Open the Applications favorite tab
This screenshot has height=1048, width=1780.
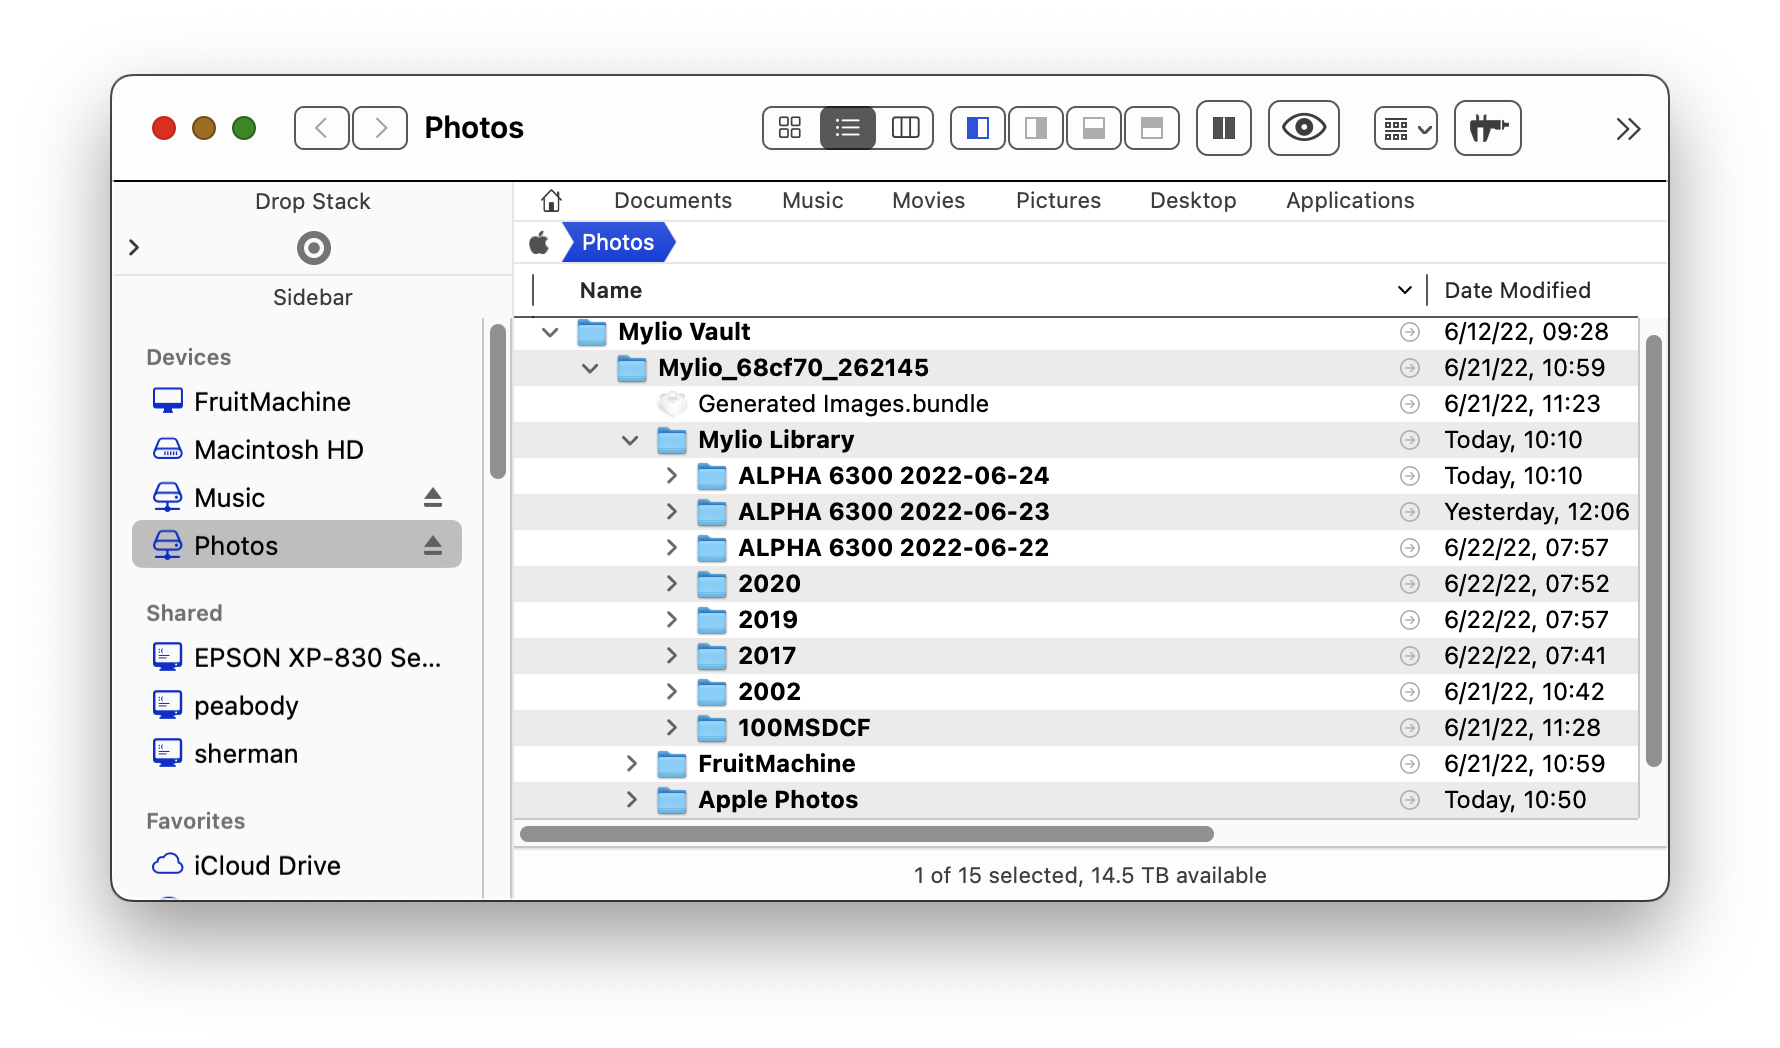tap(1349, 201)
